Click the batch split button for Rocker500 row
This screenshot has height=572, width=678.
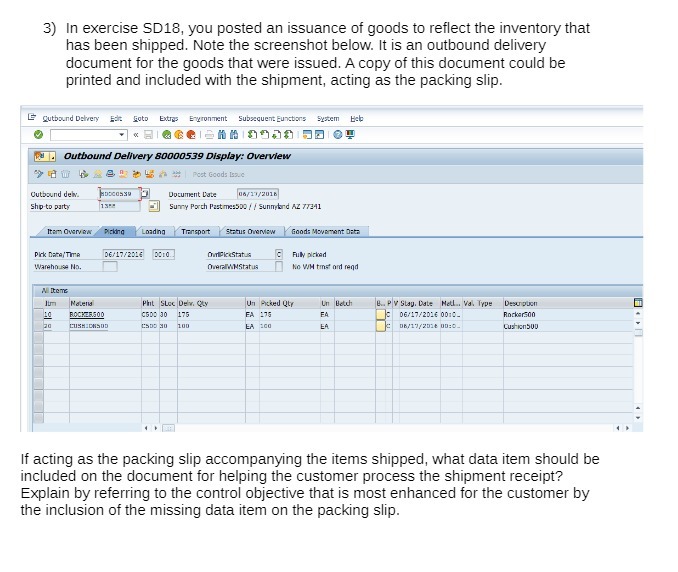381,314
